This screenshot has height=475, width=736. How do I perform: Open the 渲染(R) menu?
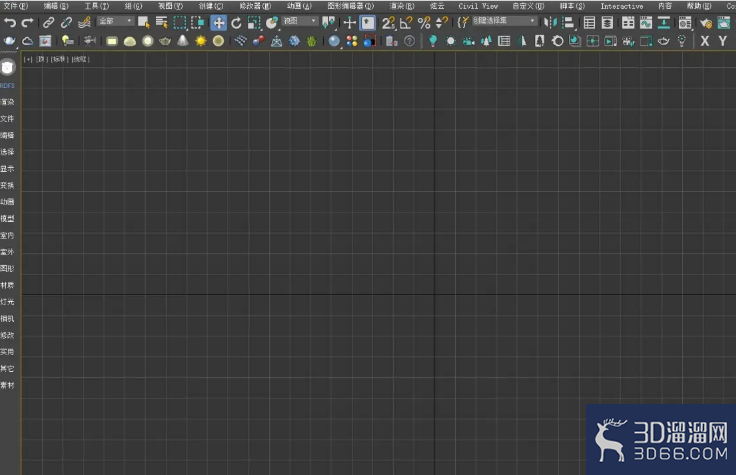pos(402,6)
